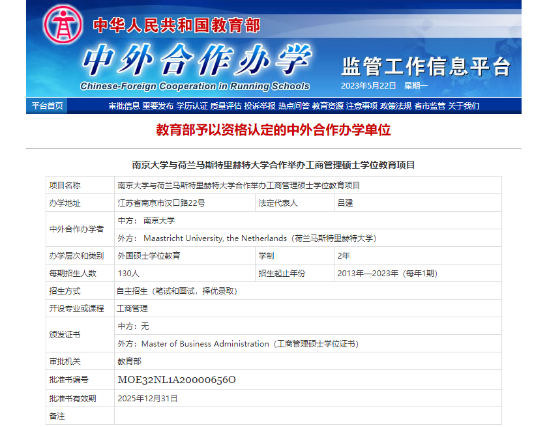The height and width of the screenshot is (427, 553).
Task: Click the 开设专业或课程 label
Action: tap(77, 309)
